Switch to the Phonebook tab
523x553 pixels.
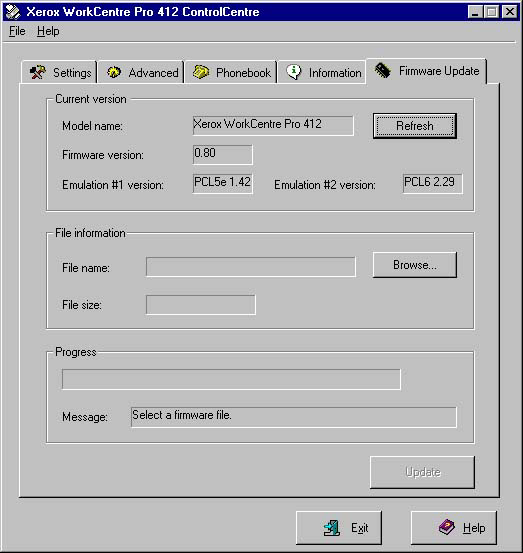pos(231,72)
